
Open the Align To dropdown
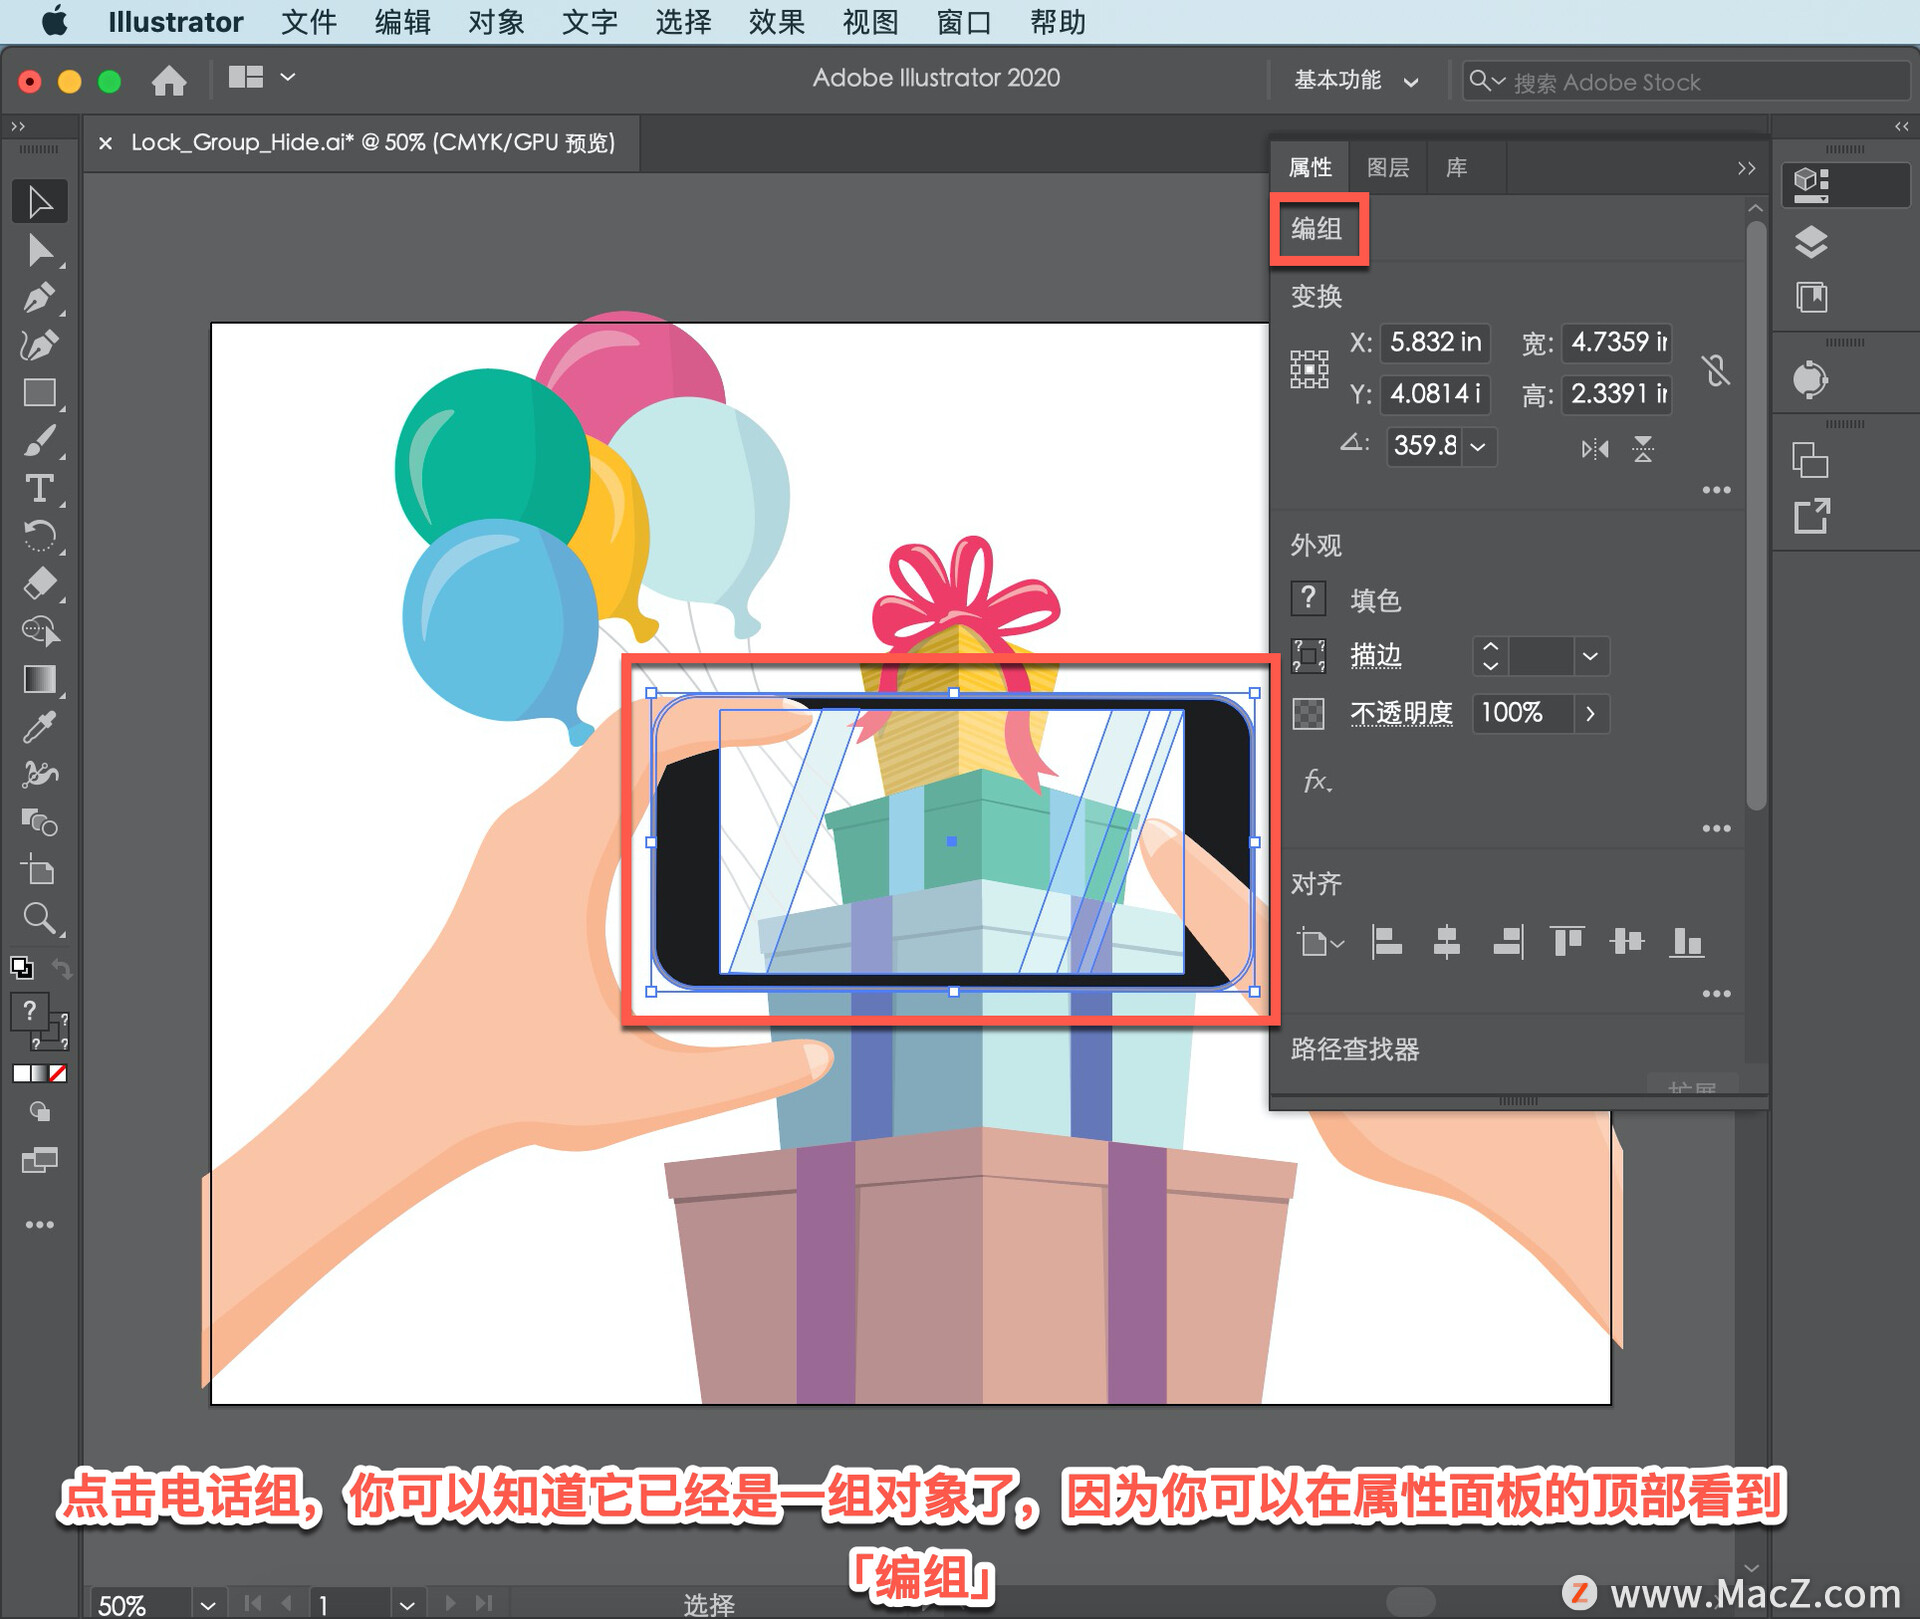coord(1321,942)
